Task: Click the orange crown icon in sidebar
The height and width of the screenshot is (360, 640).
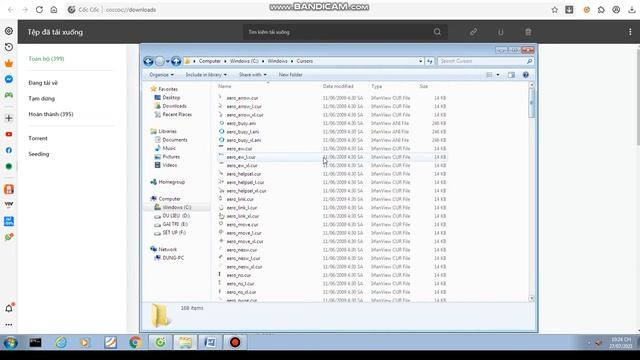Action: click(9, 63)
